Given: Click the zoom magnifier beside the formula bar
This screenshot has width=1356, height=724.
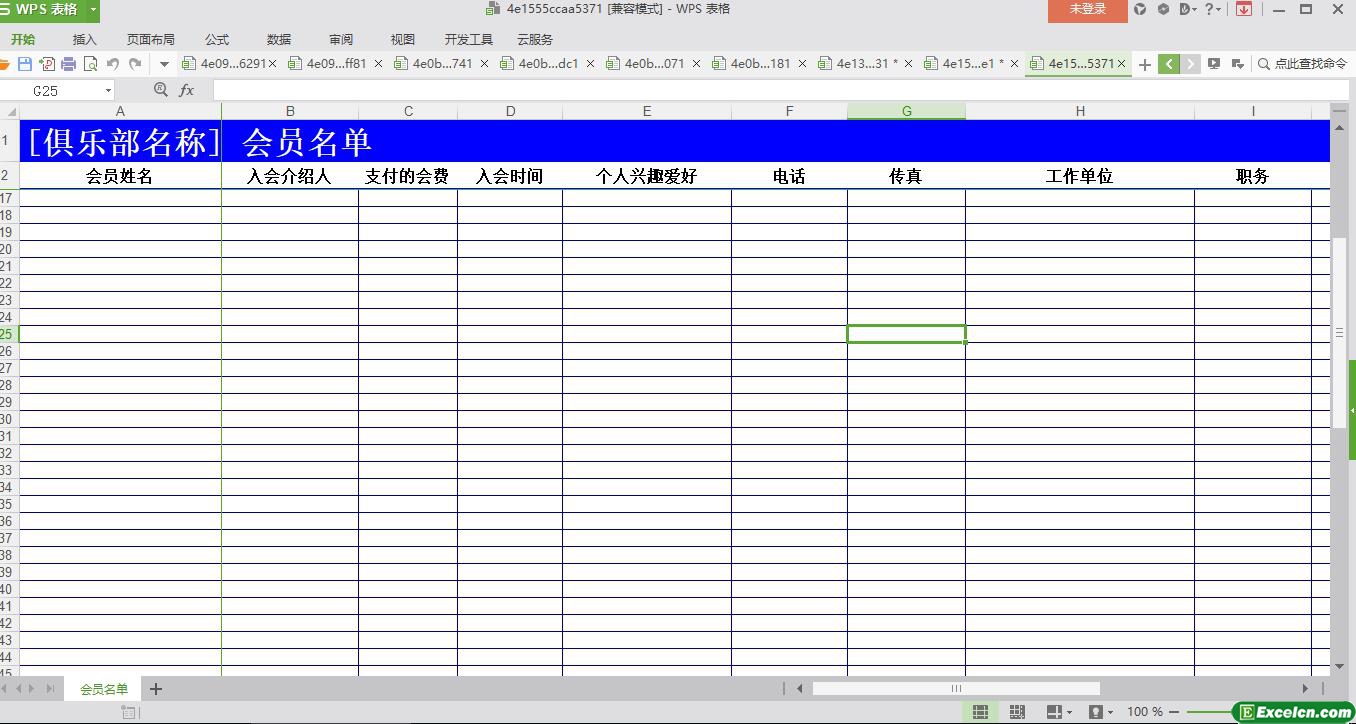Looking at the screenshot, I should point(160,90).
